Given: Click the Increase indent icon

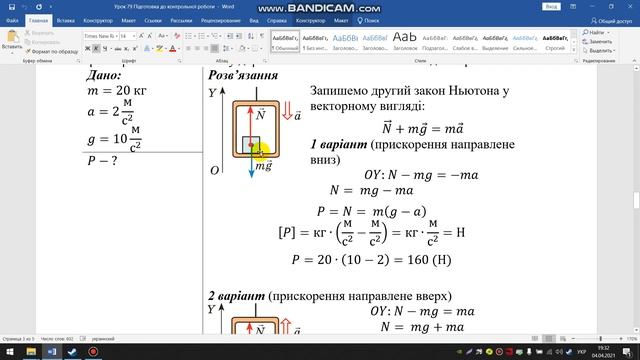Looking at the screenshot, I should pyautogui.click(x=239, y=36).
